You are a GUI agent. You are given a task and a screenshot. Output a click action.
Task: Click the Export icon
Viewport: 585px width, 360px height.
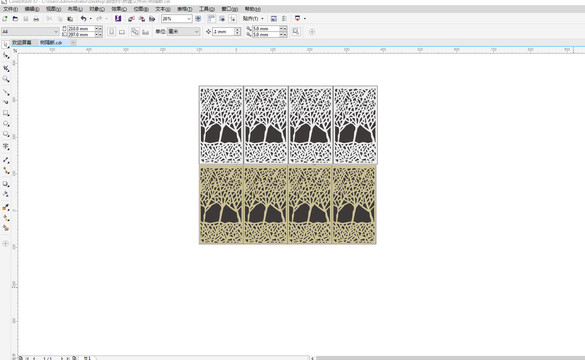[x=141, y=19]
